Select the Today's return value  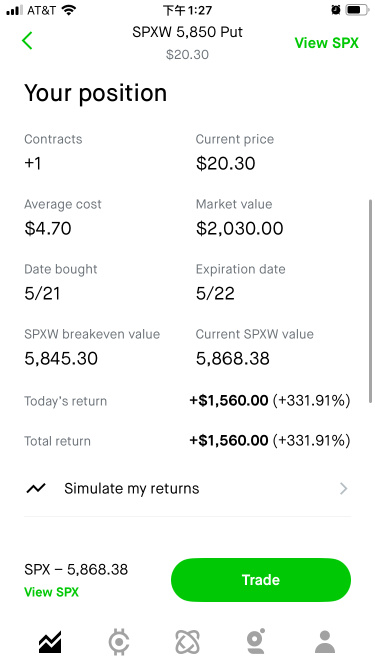tap(270, 400)
